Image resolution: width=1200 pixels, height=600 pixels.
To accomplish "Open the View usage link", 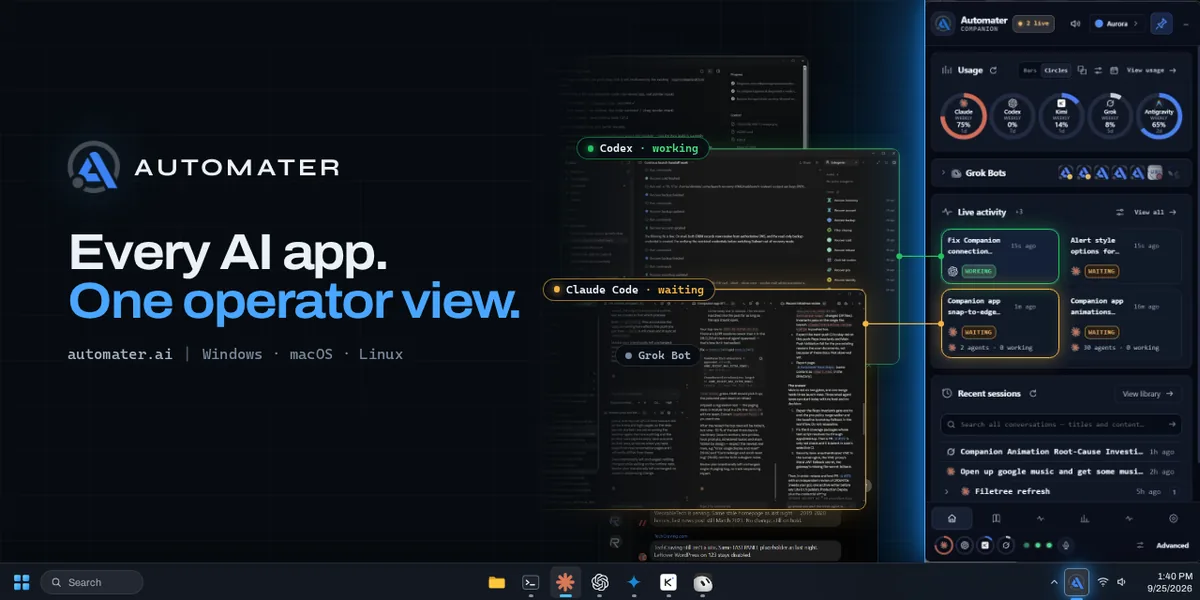I will click(1151, 70).
